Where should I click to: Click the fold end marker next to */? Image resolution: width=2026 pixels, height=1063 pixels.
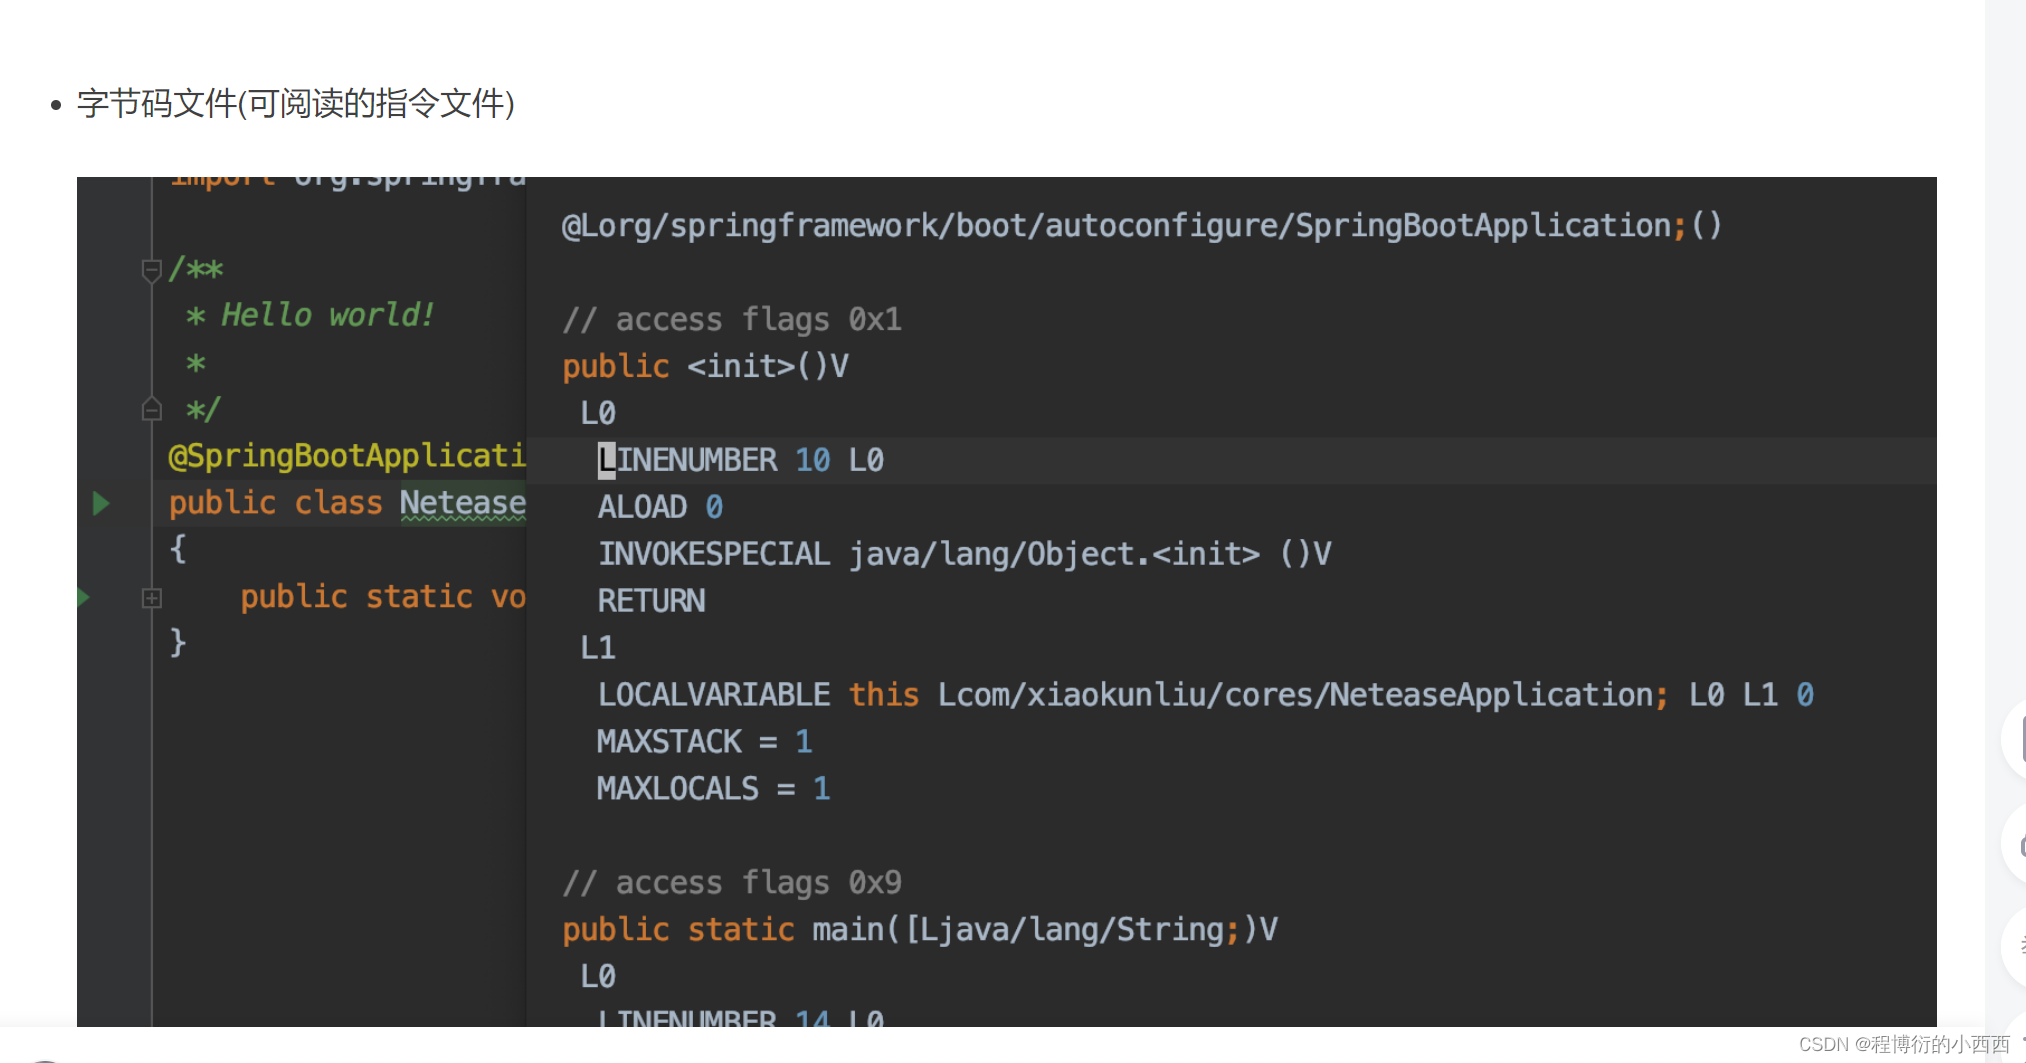tap(152, 409)
